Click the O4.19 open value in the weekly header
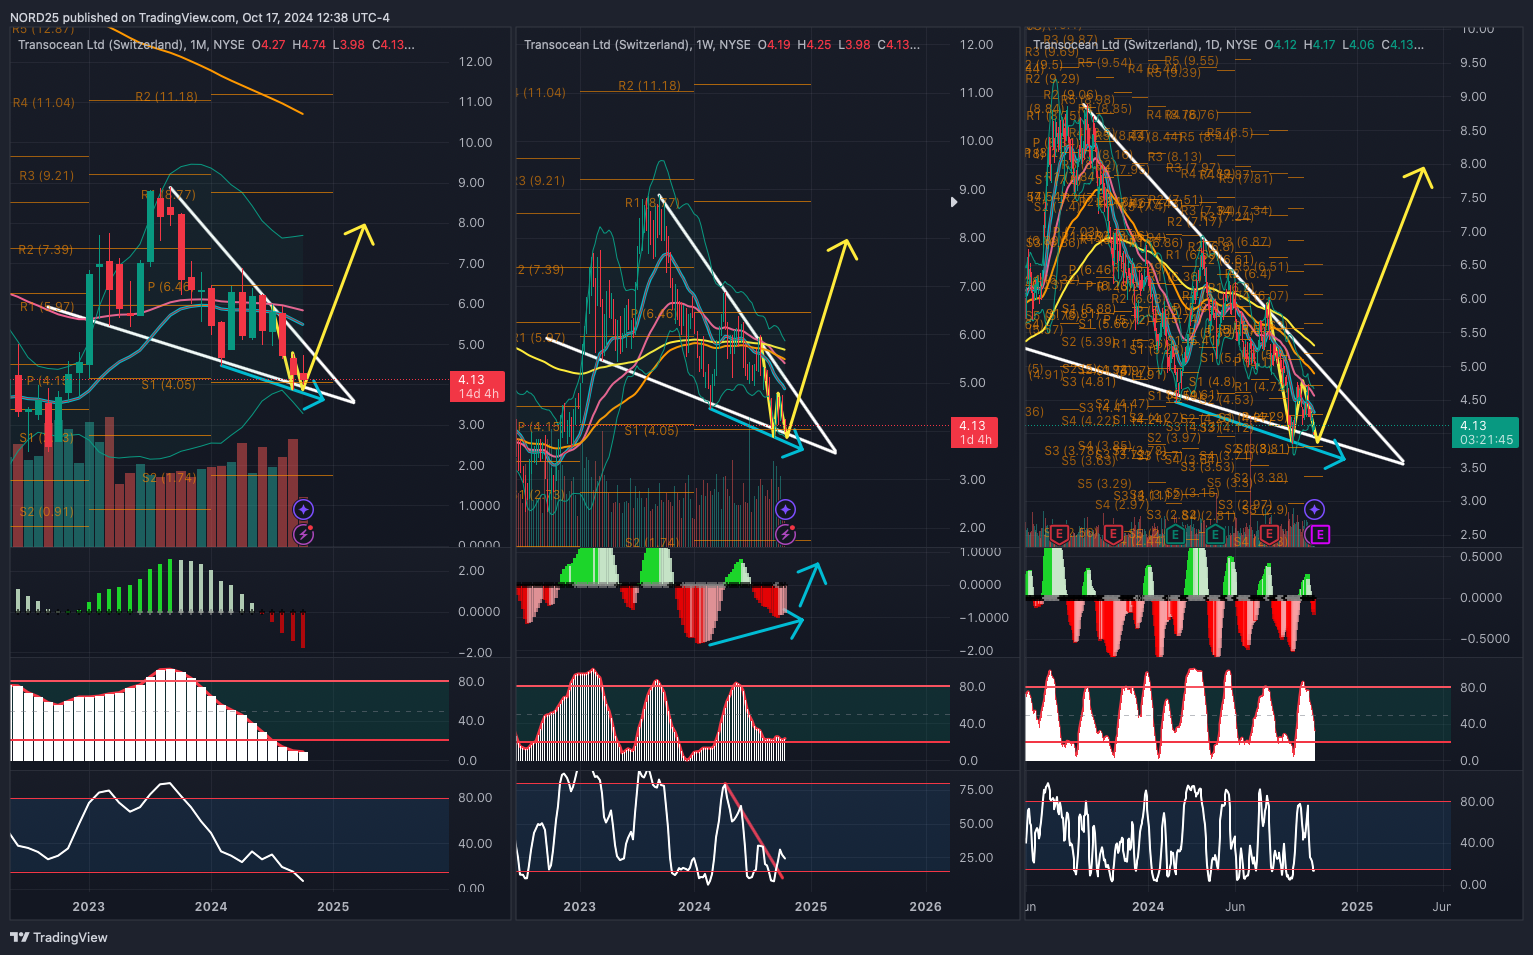 (774, 45)
